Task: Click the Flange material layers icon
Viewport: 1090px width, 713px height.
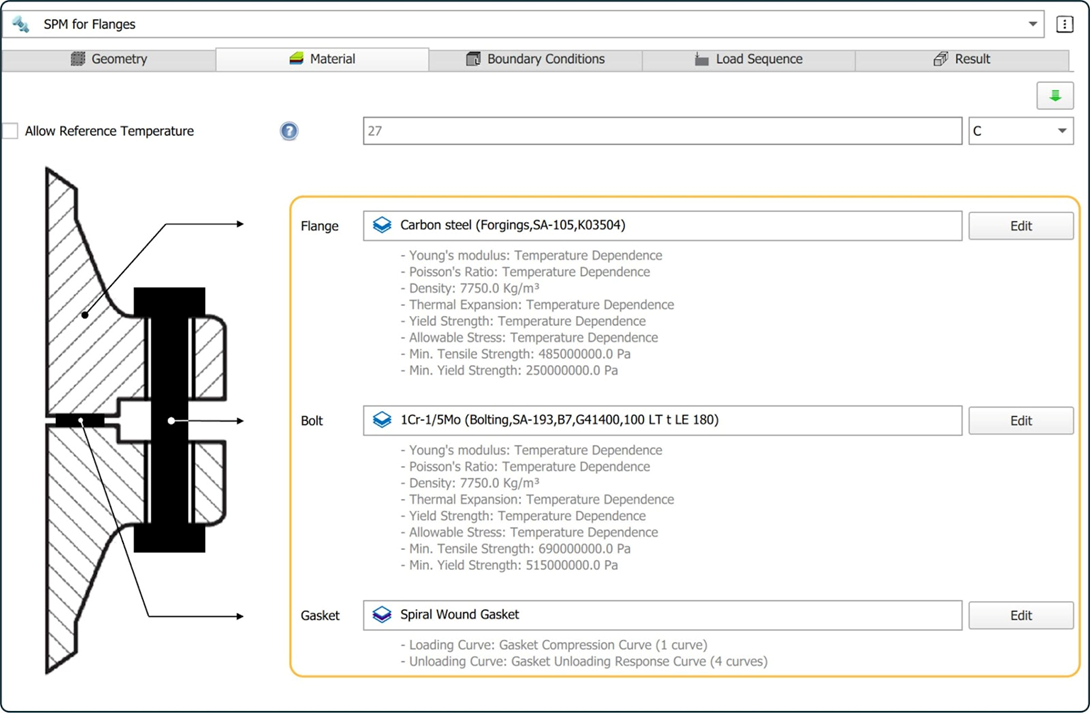Action: pyautogui.click(x=382, y=225)
